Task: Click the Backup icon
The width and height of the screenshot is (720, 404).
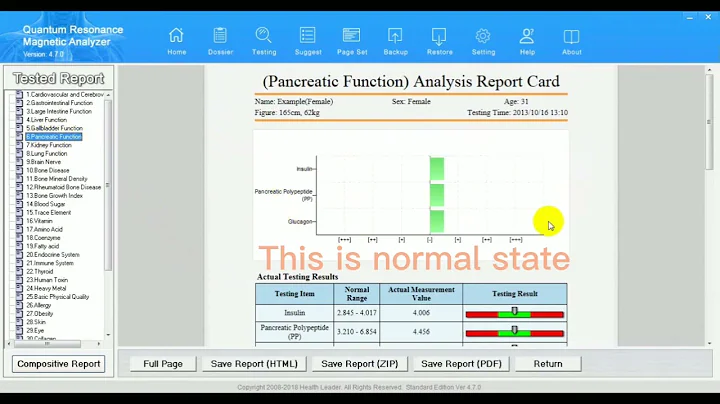Action: click(395, 36)
